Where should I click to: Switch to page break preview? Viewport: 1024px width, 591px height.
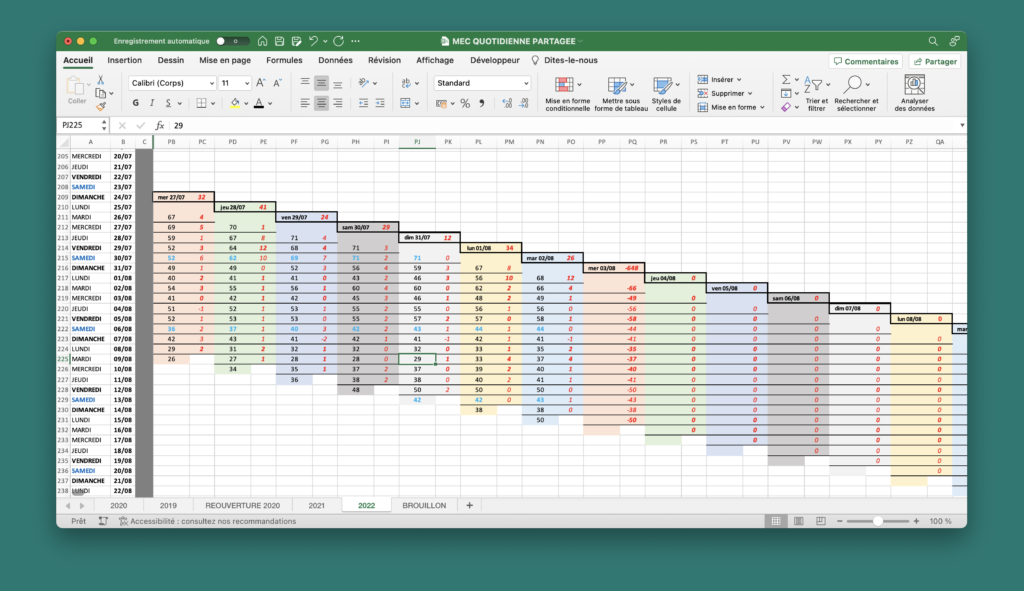pyautogui.click(x=821, y=521)
